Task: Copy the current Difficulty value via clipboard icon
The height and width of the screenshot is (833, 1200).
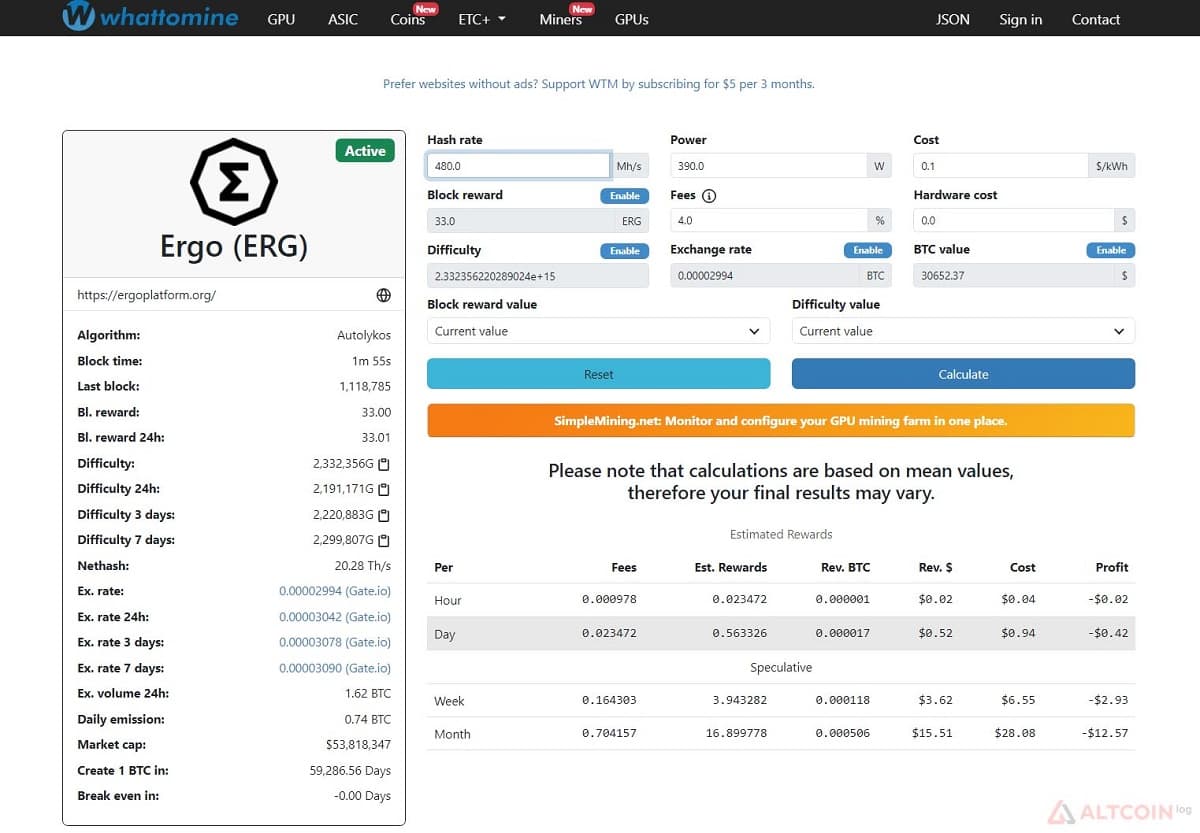Action: pyautogui.click(x=384, y=464)
